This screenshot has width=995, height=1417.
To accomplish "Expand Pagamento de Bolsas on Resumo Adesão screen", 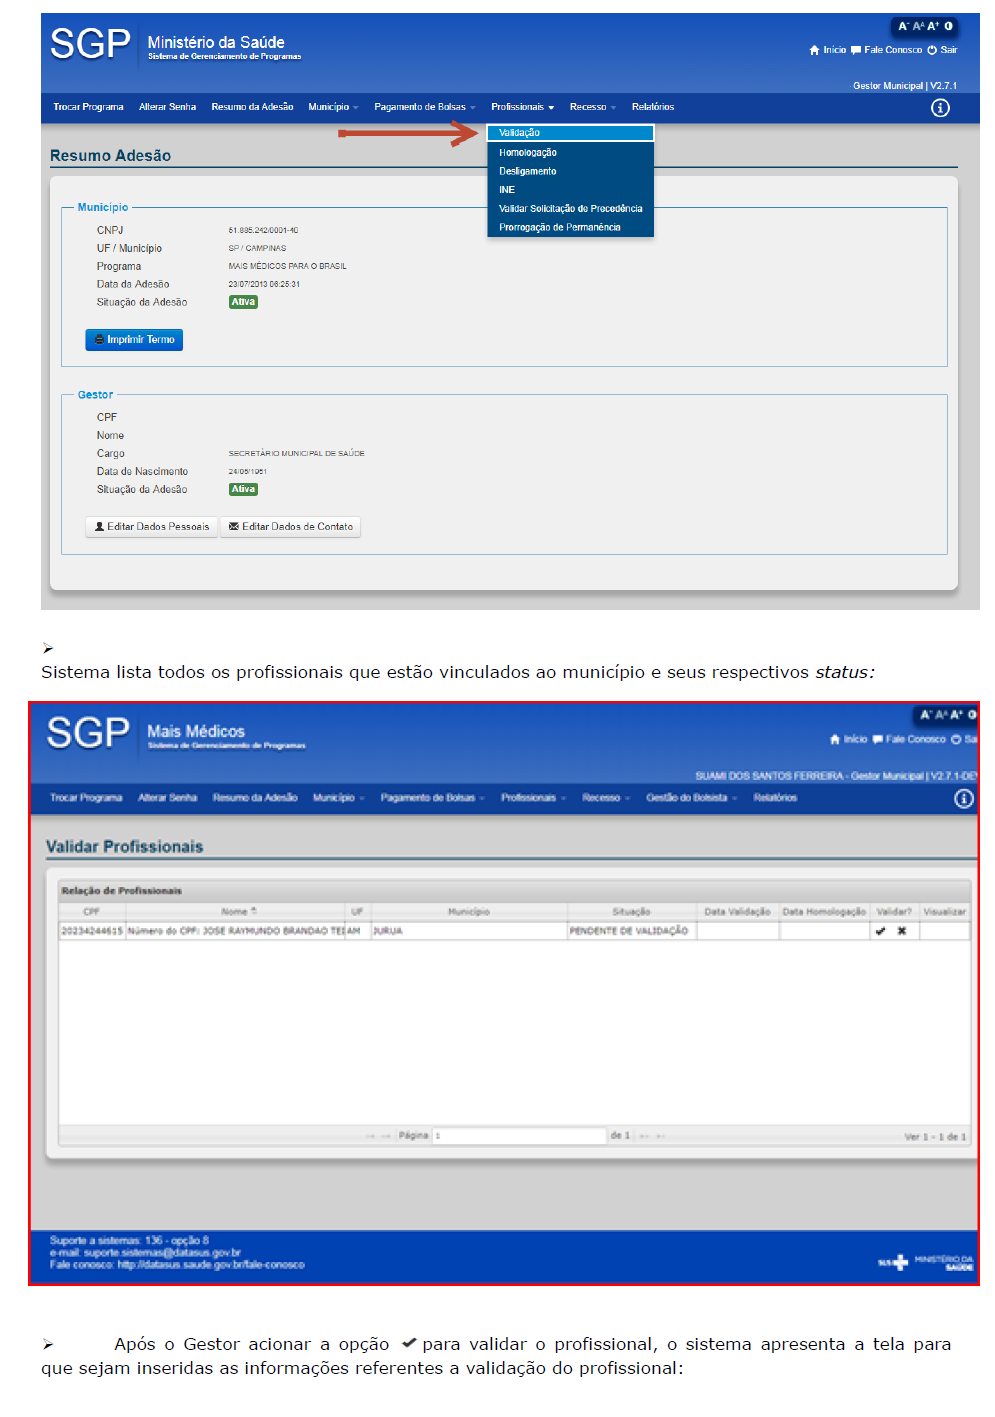I will pyautogui.click(x=425, y=107).
